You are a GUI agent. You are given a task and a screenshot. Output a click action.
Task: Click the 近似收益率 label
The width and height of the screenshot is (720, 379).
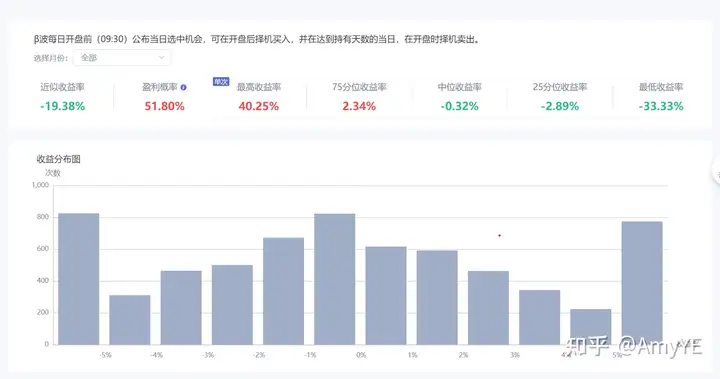(x=62, y=87)
